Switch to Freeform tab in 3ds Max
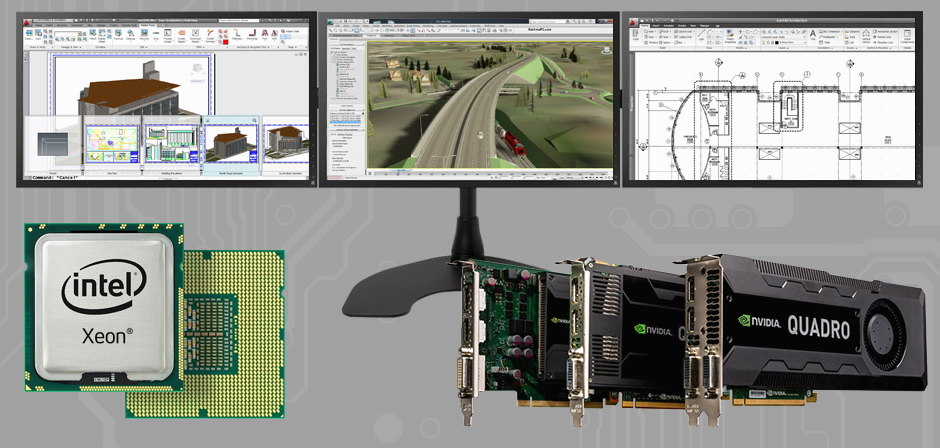Viewport: 940px width, 448px height. tap(372, 35)
